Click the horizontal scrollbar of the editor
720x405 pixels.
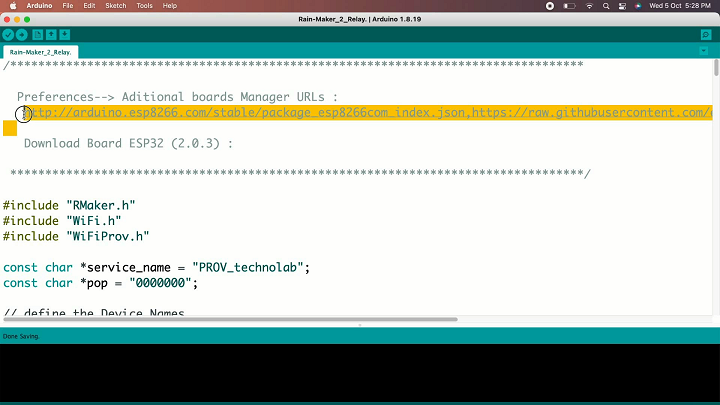pos(231,319)
